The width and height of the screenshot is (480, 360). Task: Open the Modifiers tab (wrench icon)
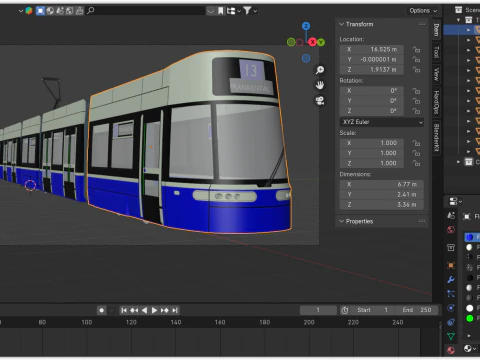[451, 279]
